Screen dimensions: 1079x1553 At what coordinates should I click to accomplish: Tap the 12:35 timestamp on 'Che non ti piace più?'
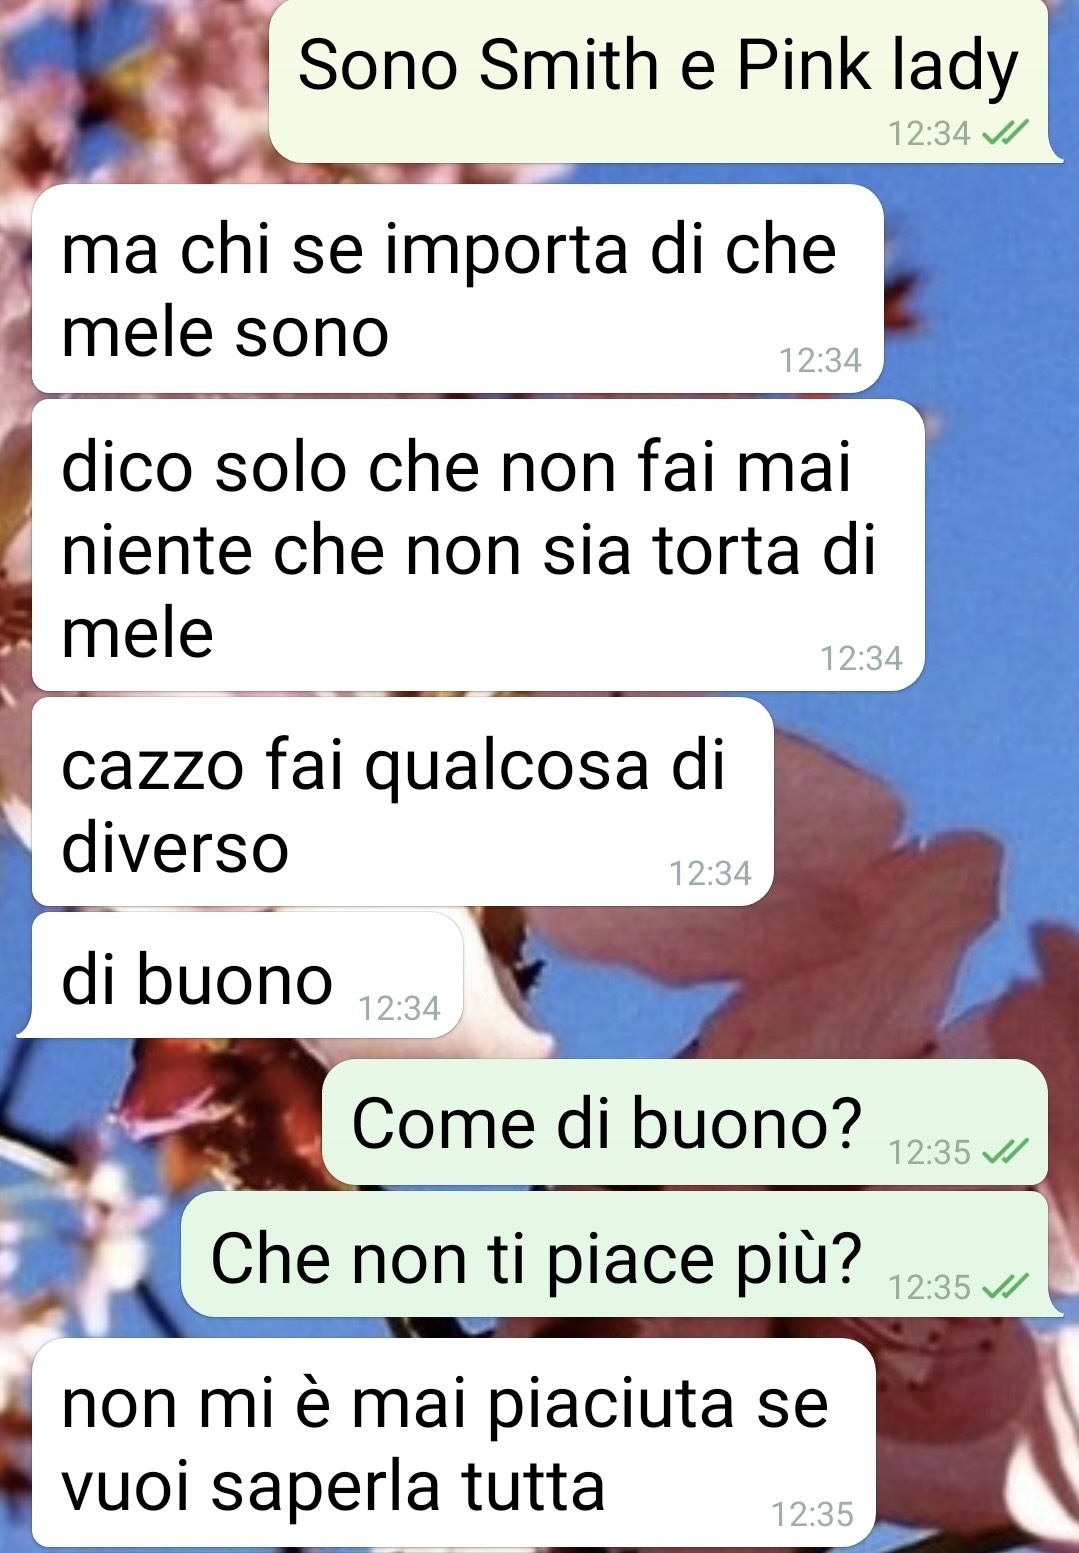coord(930,1286)
